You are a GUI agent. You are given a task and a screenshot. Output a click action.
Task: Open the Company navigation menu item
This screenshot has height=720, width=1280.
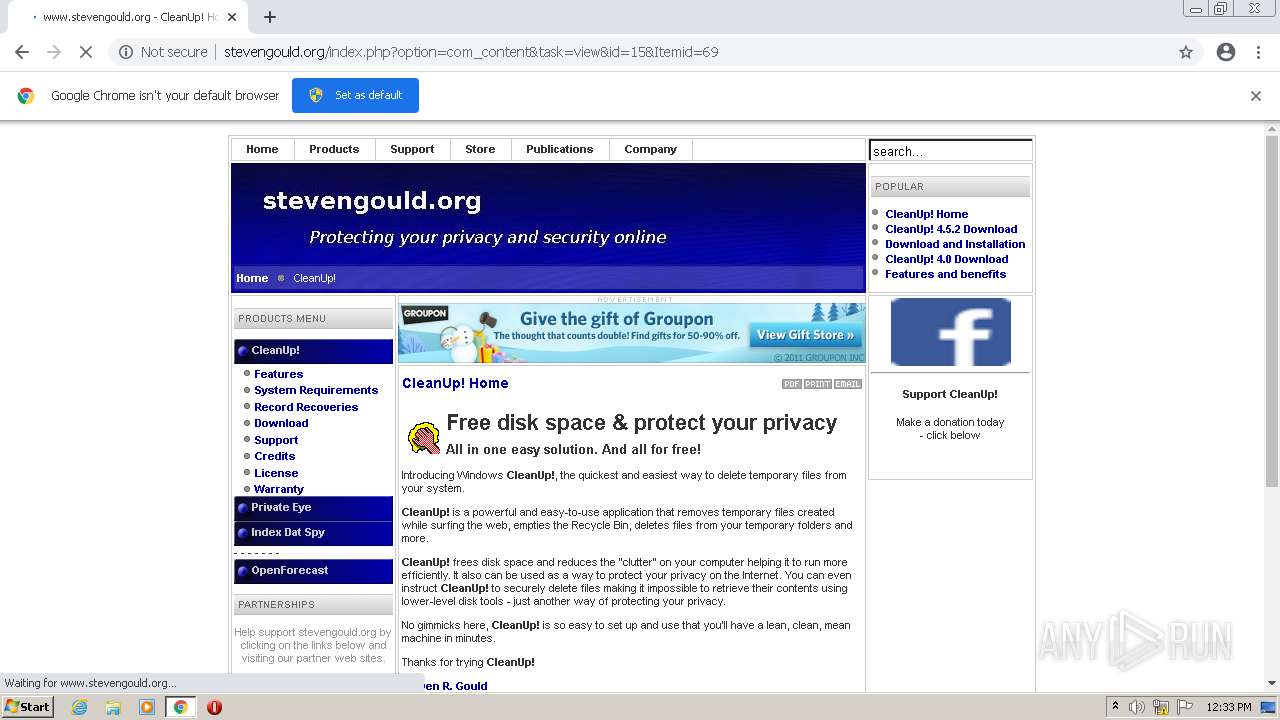[x=651, y=149]
